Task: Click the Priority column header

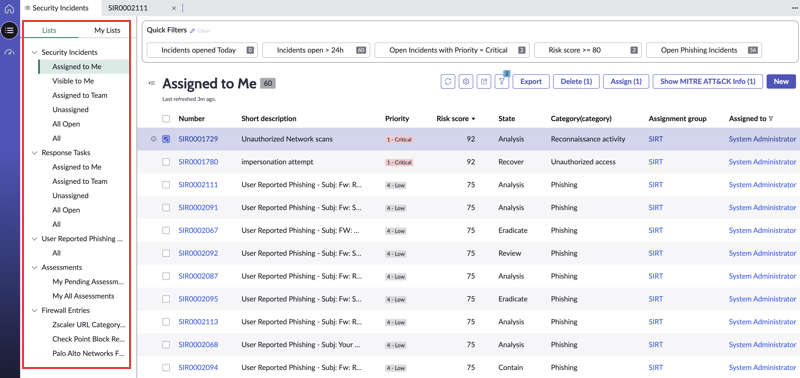Action: [397, 118]
